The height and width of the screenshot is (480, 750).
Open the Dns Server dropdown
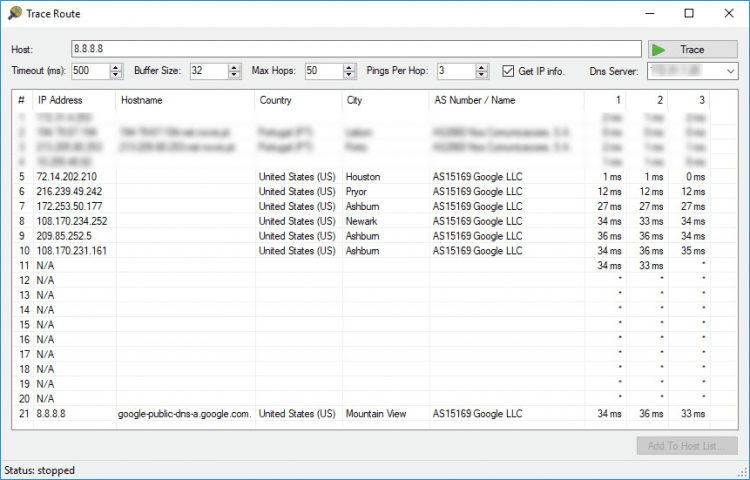coord(730,71)
